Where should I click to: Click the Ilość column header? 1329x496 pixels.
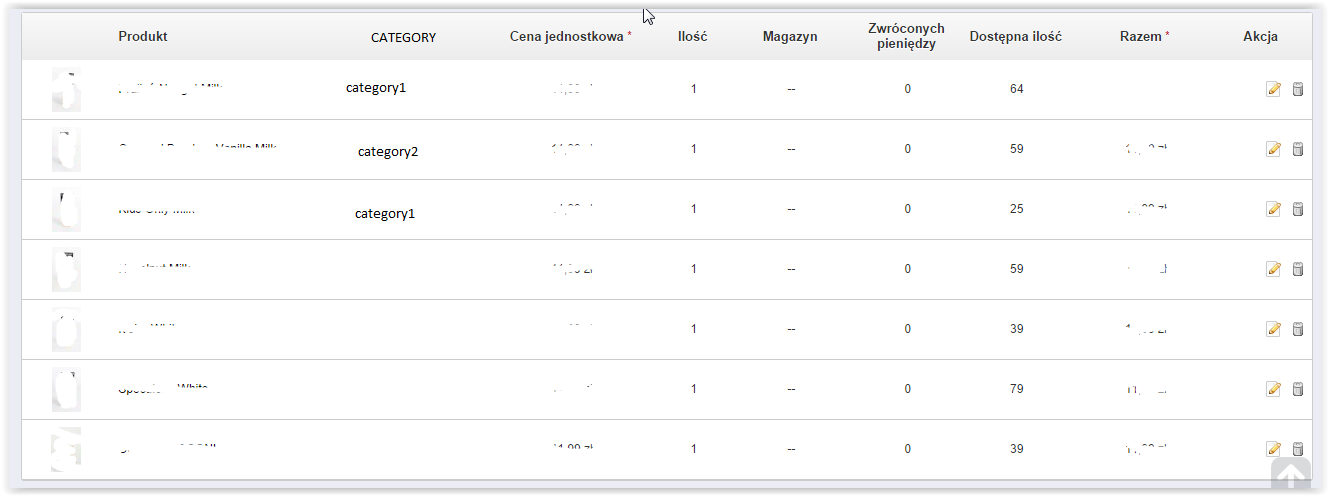[693, 37]
